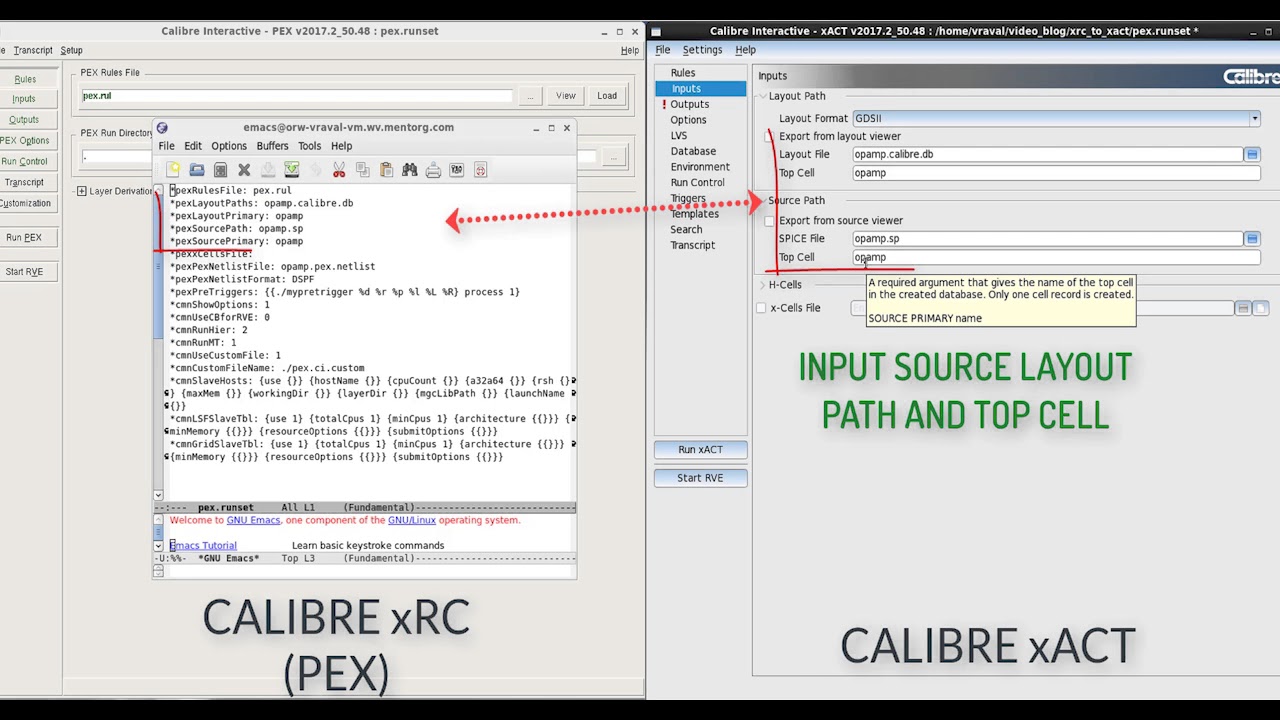Enable Export from layout viewer checkbox

(771, 136)
